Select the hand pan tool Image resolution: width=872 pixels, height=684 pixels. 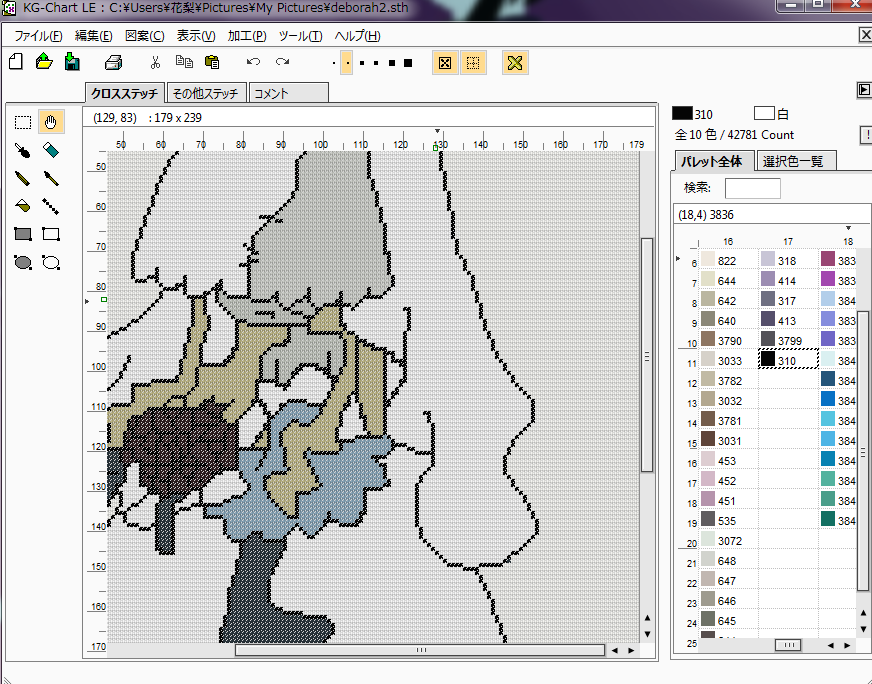51,122
